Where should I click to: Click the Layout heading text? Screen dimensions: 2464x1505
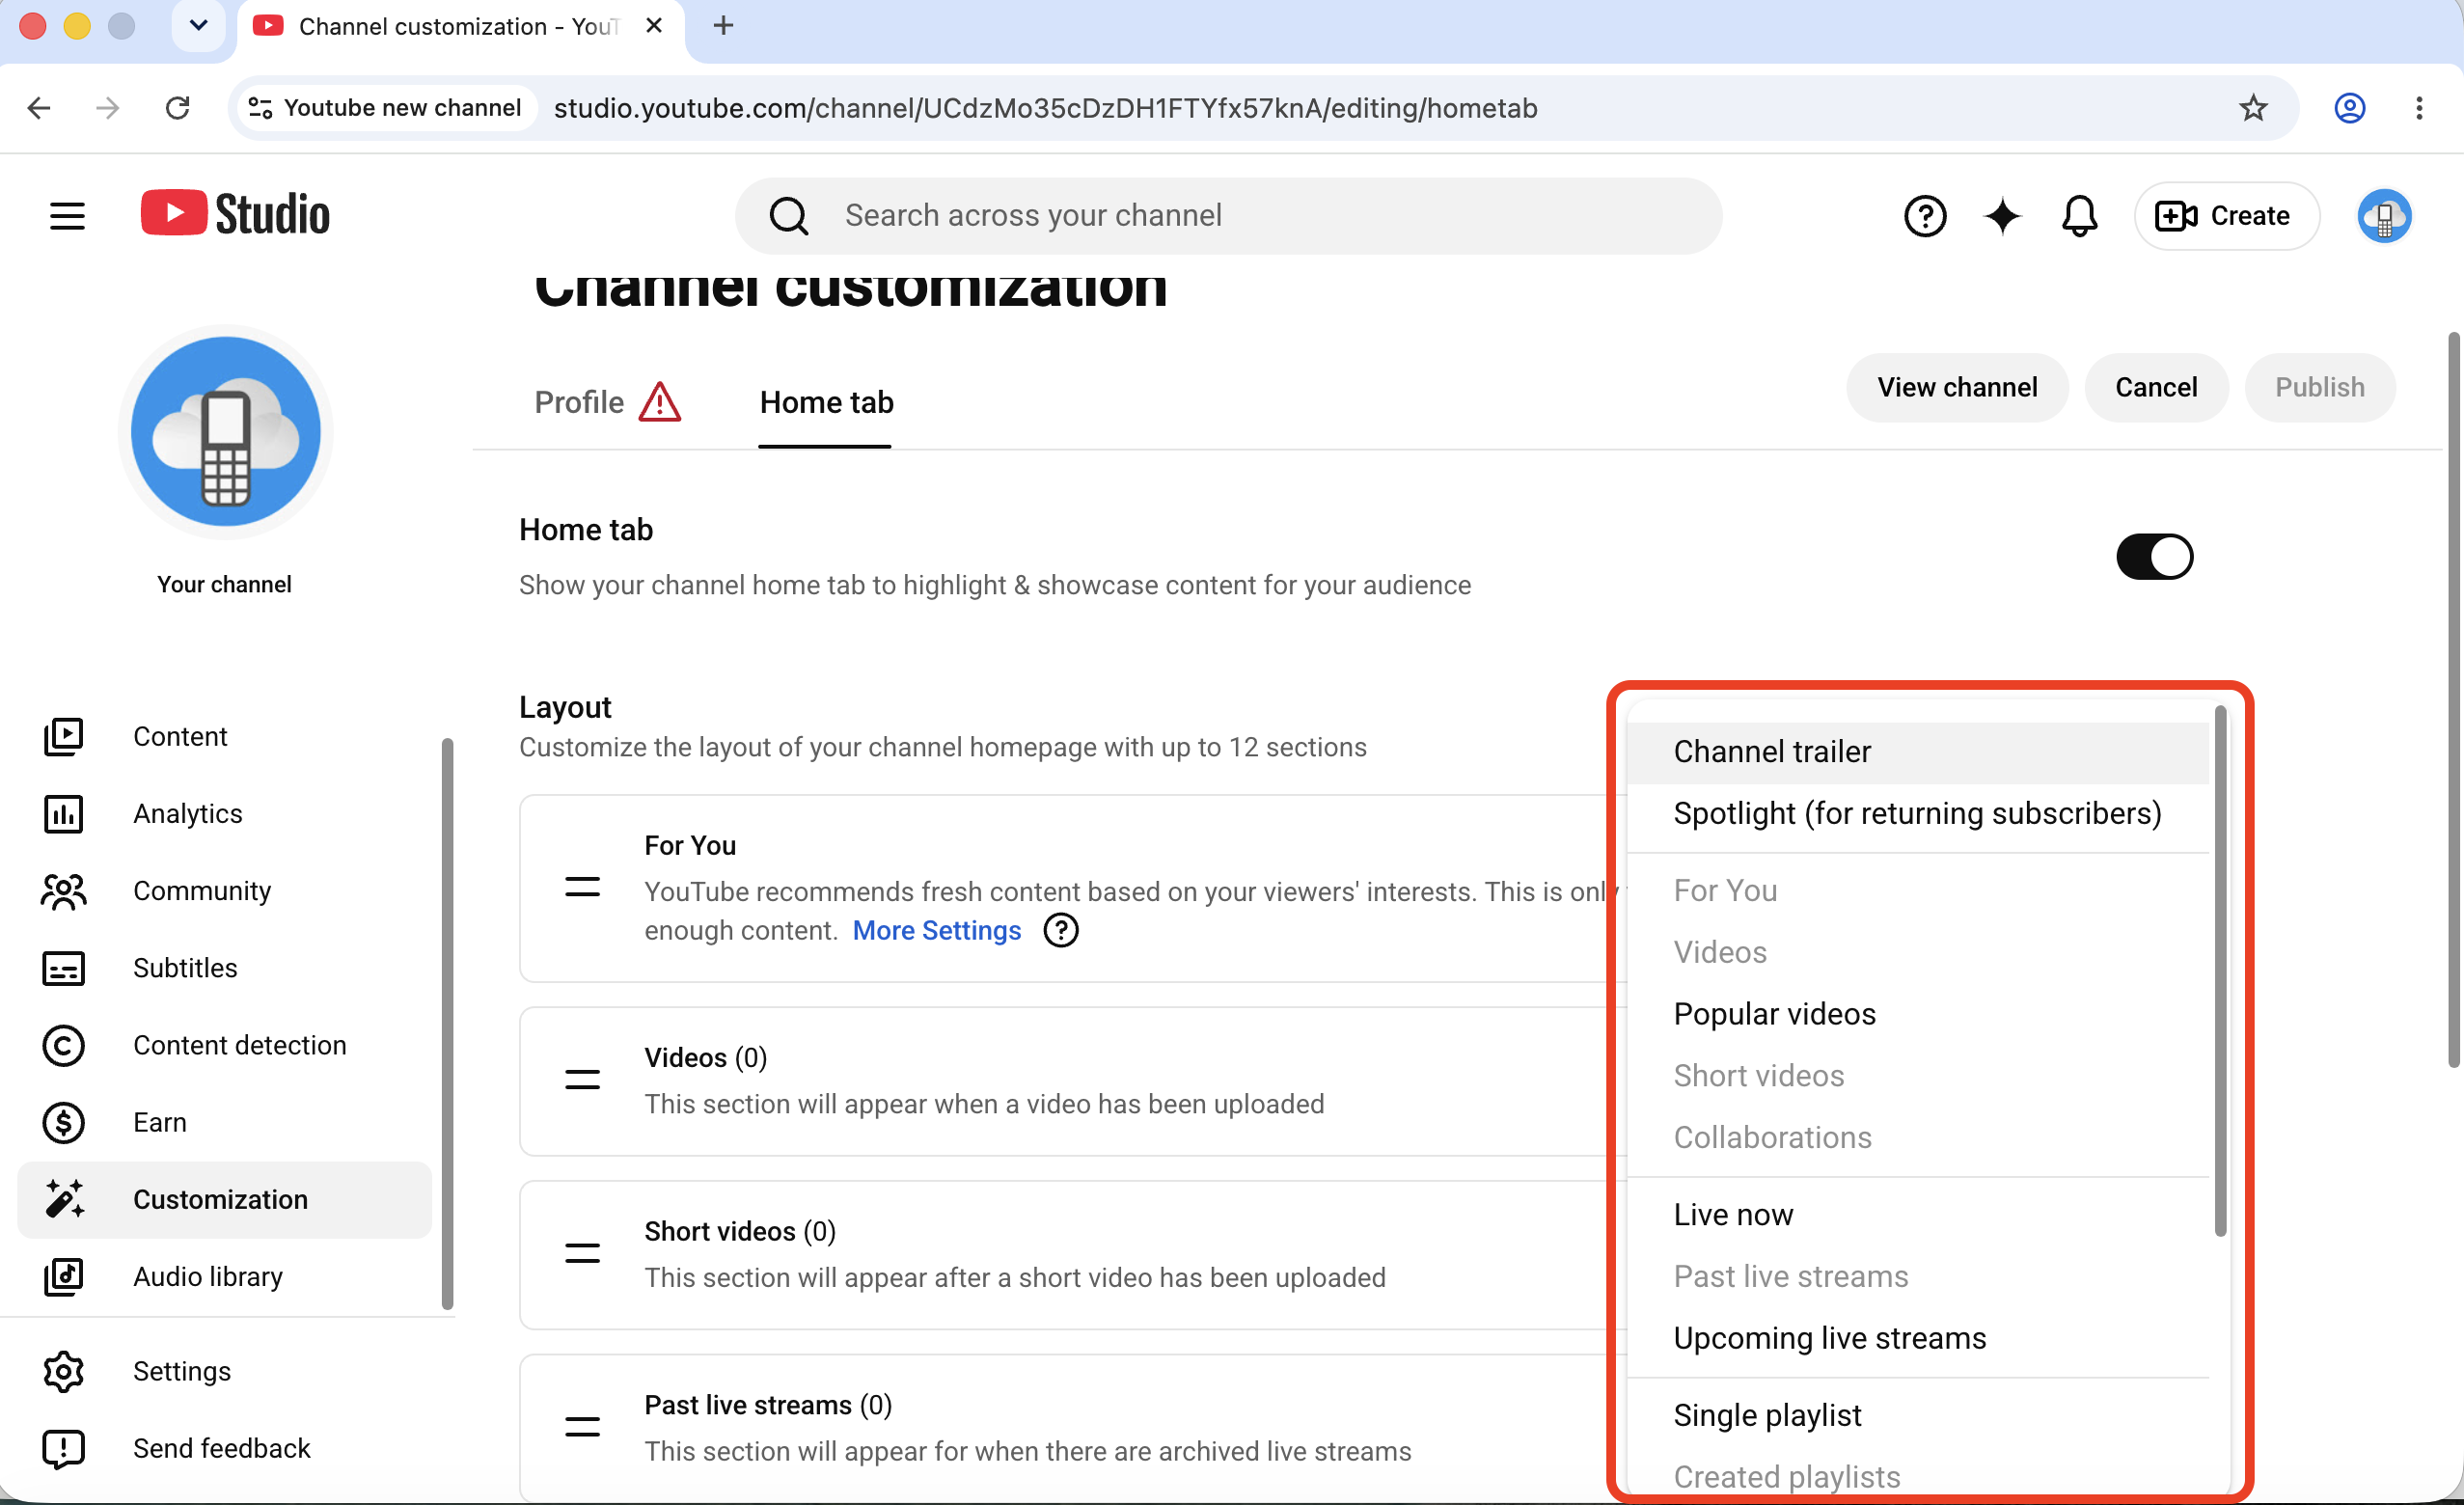pyautogui.click(x=565, y=707)
